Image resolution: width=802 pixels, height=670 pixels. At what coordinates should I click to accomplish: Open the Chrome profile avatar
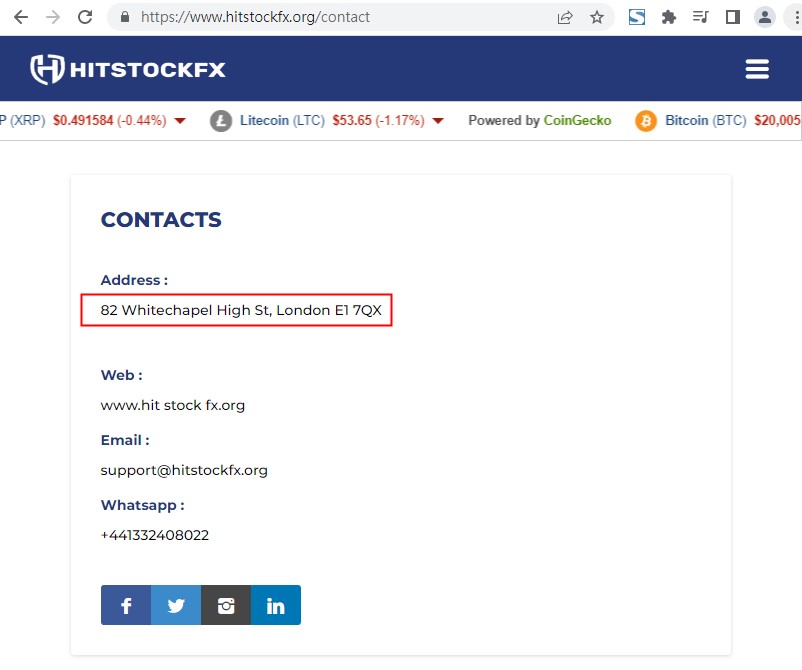[765, 17]
